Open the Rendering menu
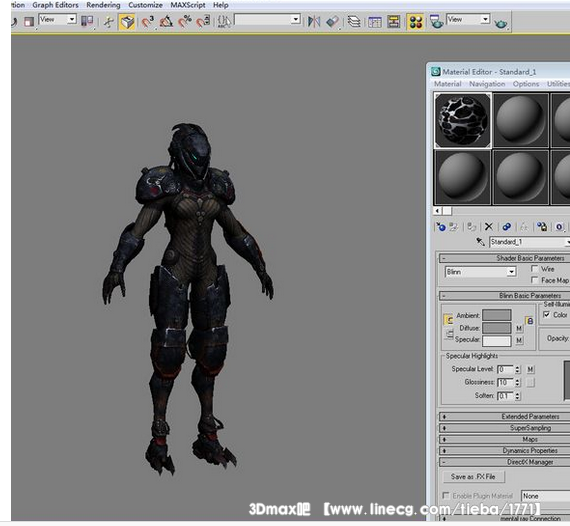The width and height of the screenshot is (570, 526). (x=103, y=5)
